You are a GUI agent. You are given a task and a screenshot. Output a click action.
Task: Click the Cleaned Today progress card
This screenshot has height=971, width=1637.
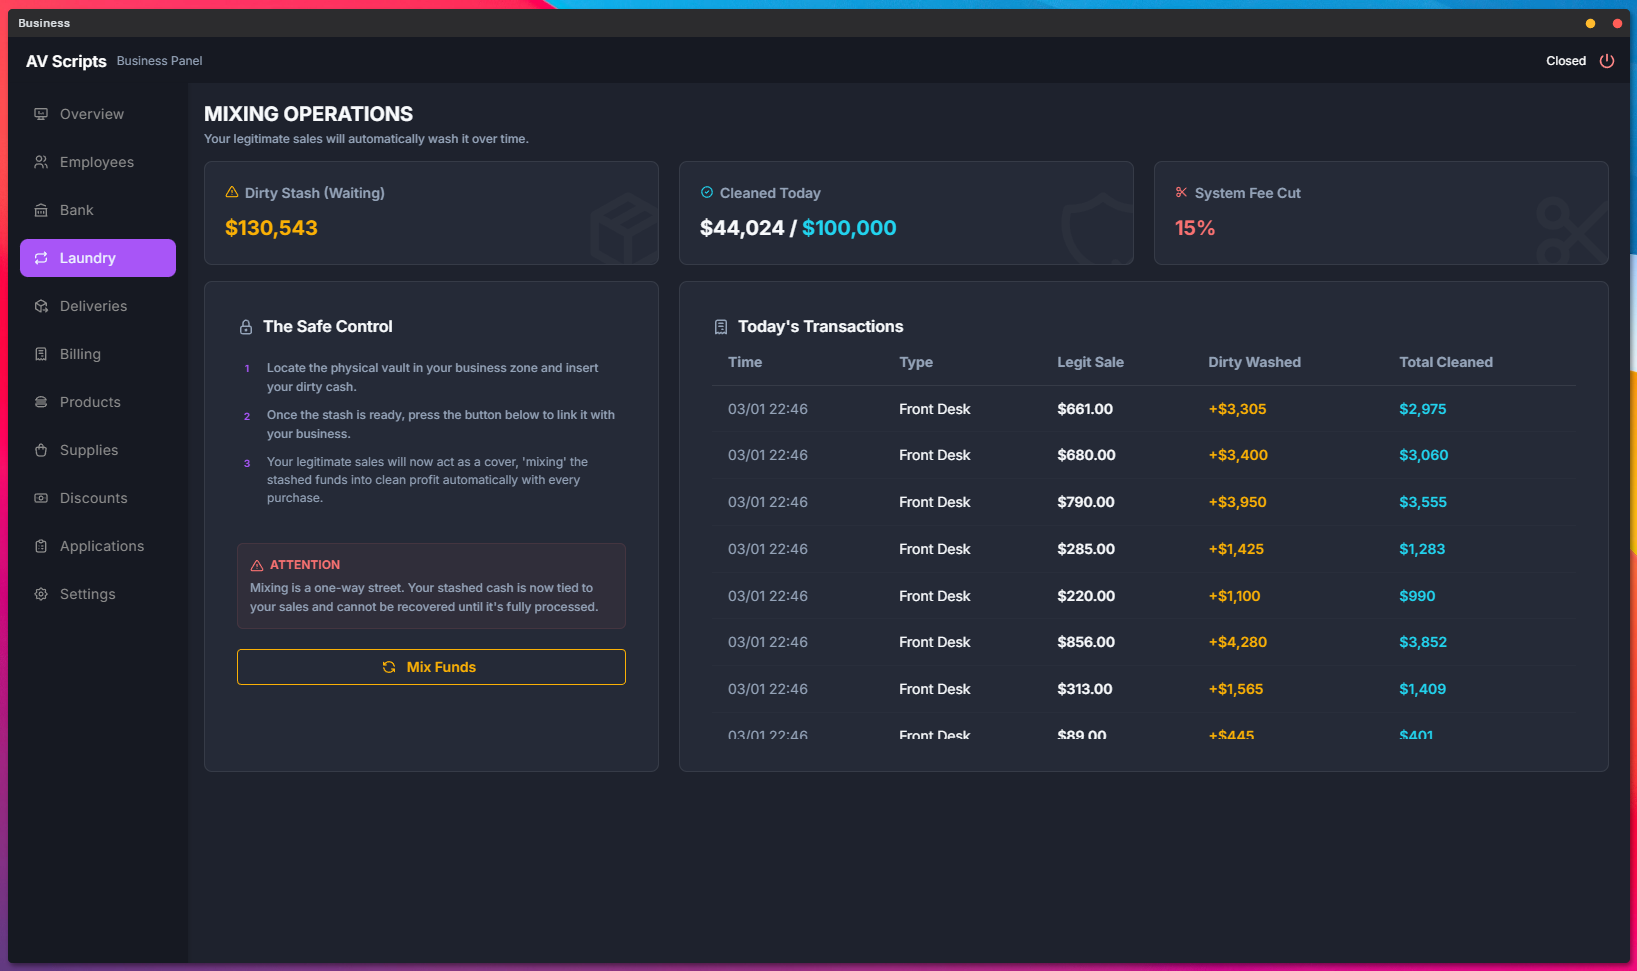click(x=905, y=213)
